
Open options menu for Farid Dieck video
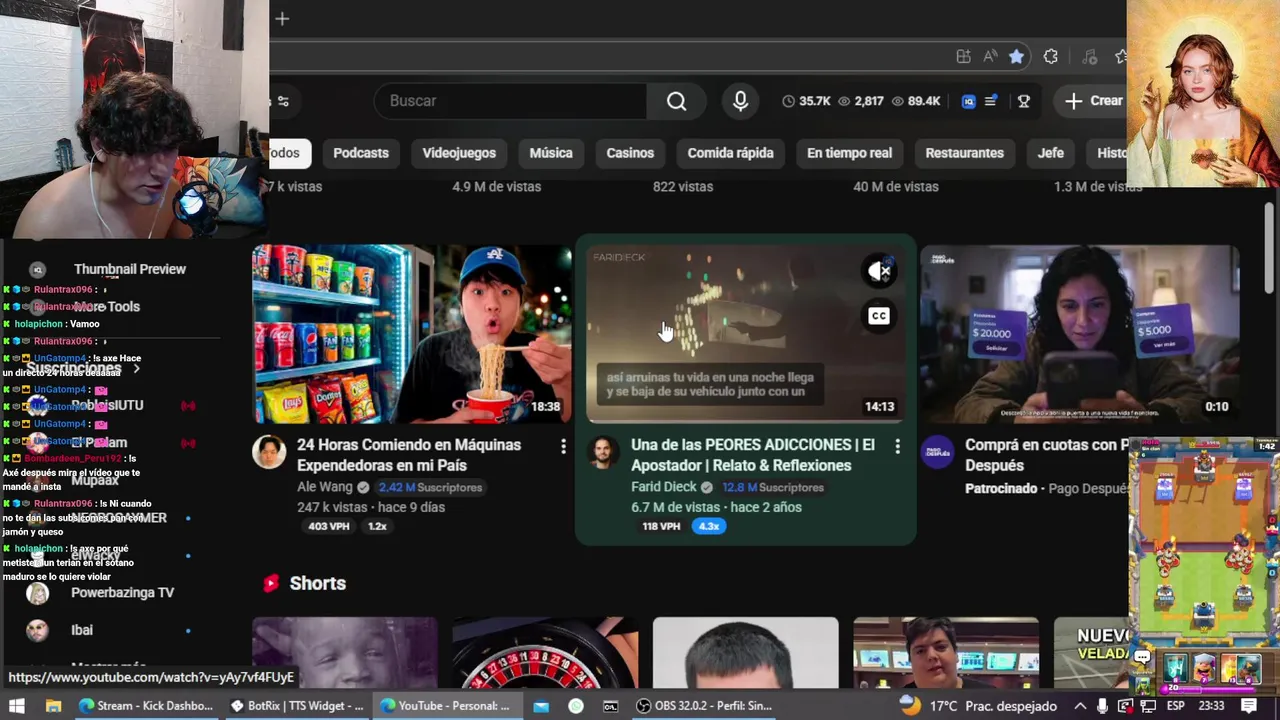click(x=897, y=447)
